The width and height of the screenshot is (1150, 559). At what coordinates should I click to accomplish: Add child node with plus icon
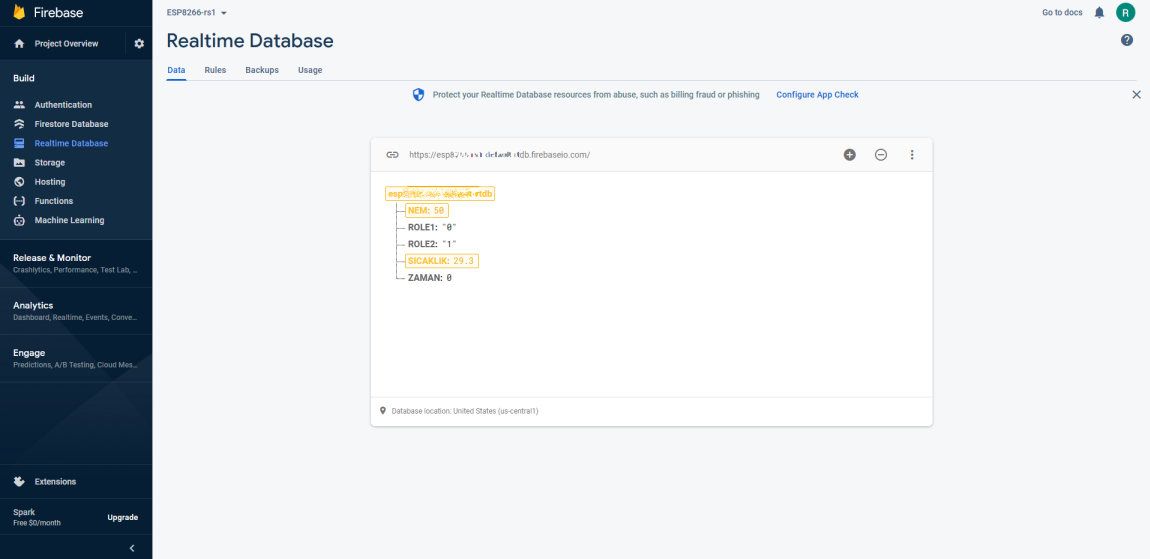849,155
